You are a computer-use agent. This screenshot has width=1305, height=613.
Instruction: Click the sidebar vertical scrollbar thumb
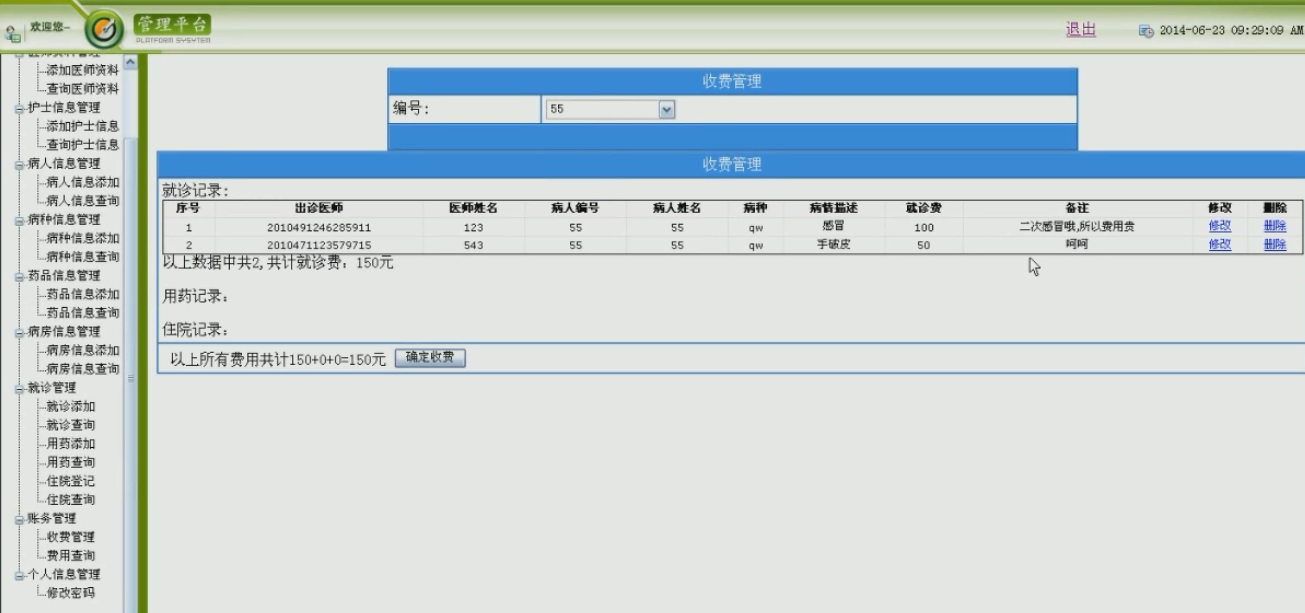pyautogui.click(x=130, y=378)
